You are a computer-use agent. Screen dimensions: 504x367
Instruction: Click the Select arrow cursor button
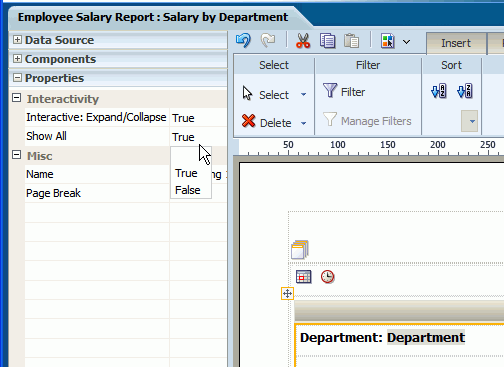tap(265, 95)
